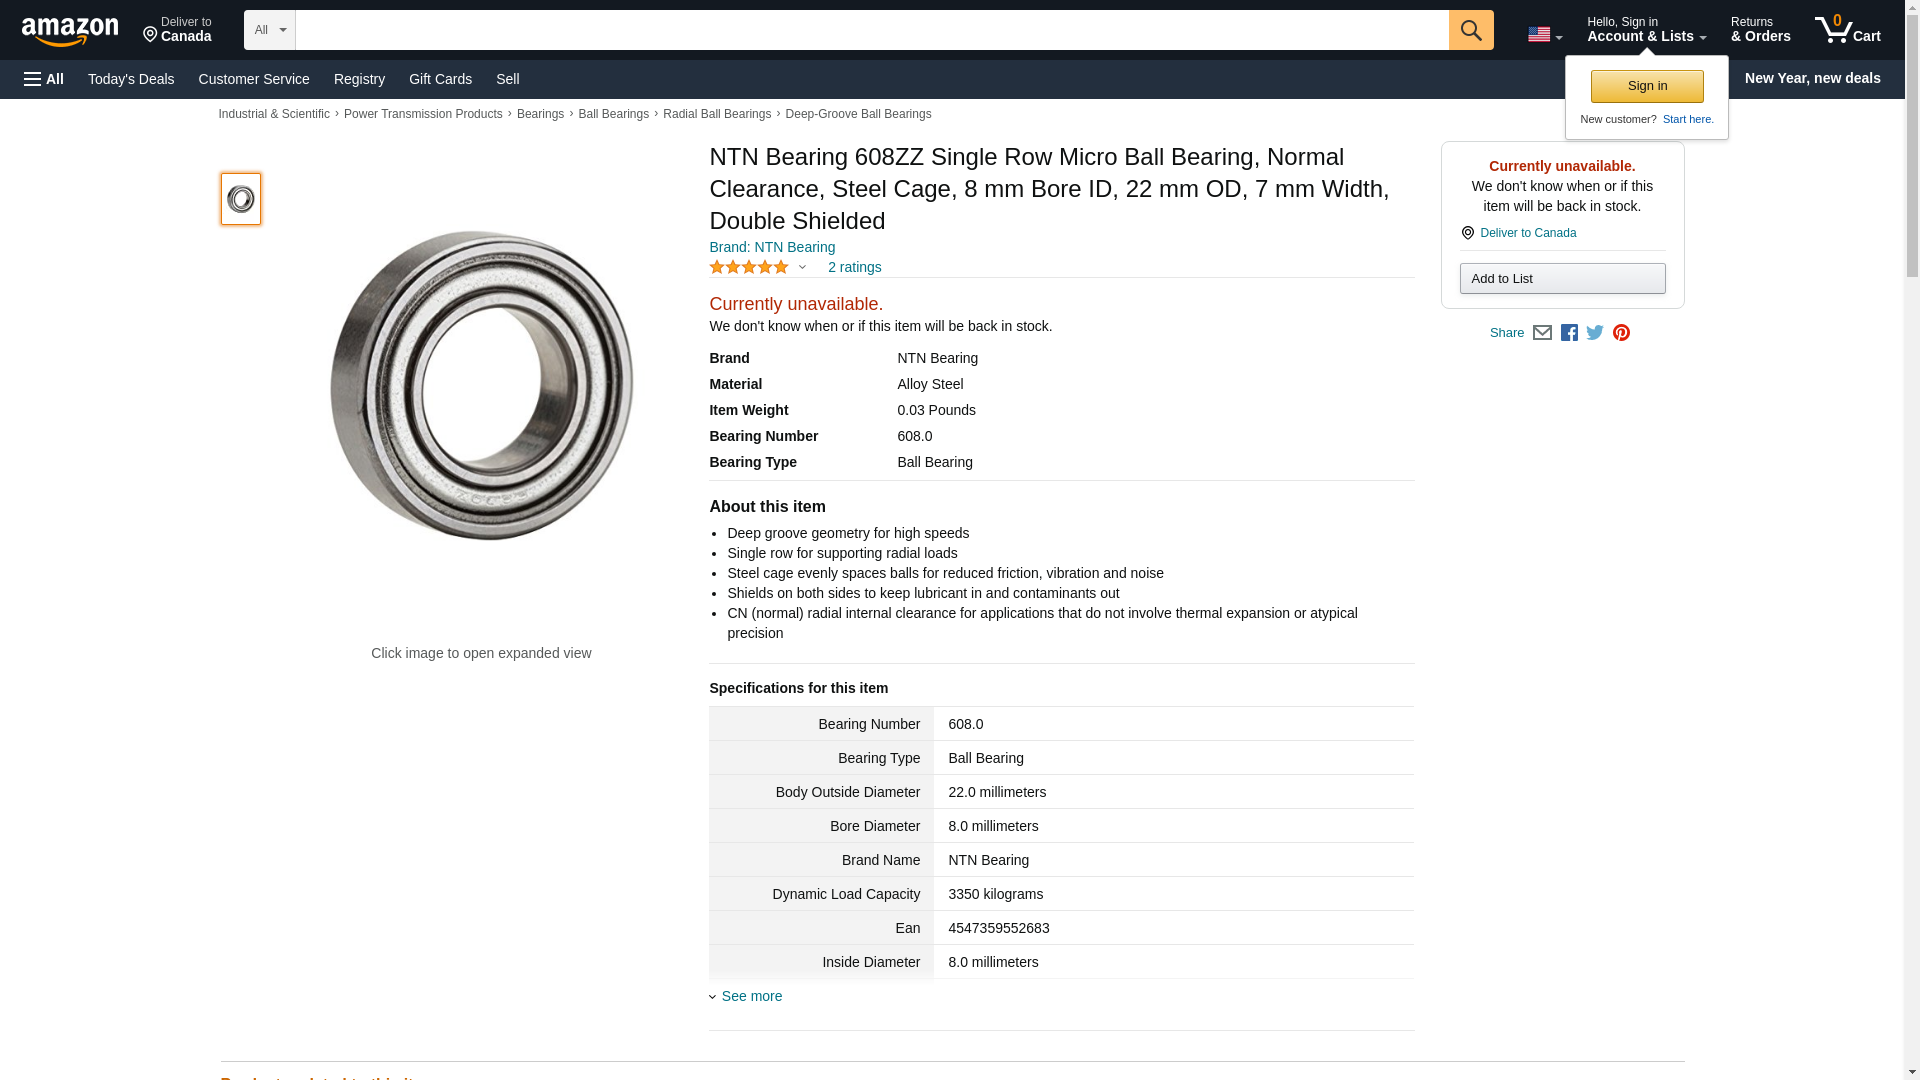The width and height of the screenshot is (1920, 1080).
Task: Open the shopping cart
Action: [1847, 30]
